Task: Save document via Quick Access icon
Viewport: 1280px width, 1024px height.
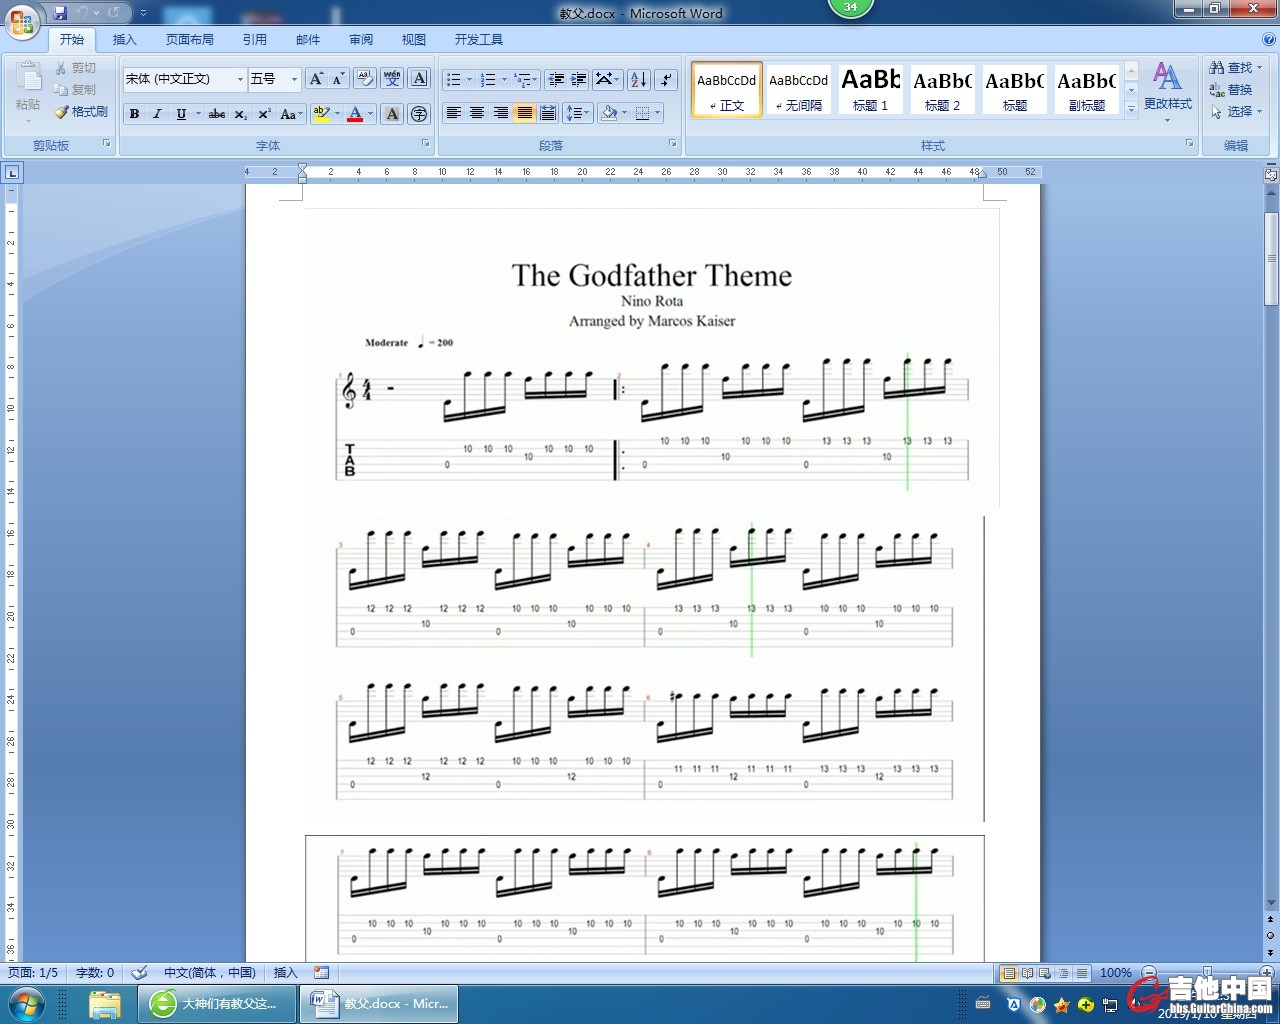Action: pos(60,13)
